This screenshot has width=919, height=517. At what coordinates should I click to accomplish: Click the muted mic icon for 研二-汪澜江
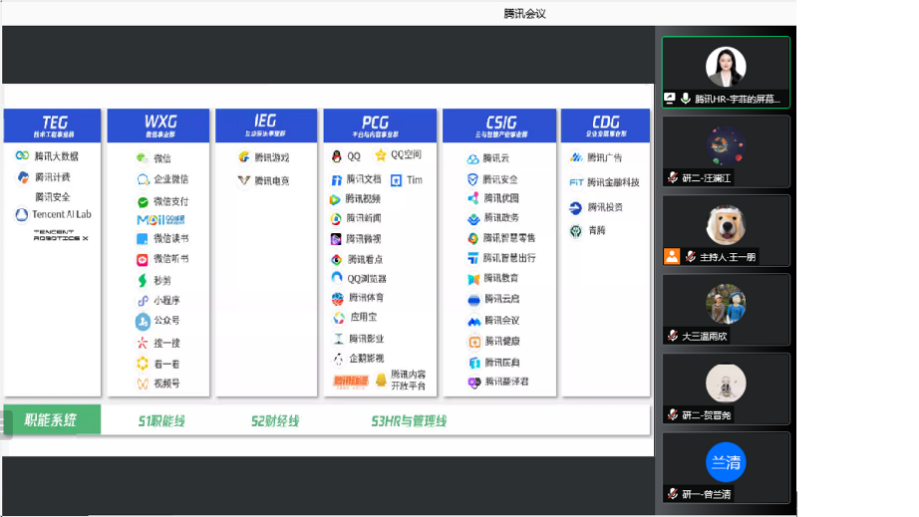click(674, 178)
